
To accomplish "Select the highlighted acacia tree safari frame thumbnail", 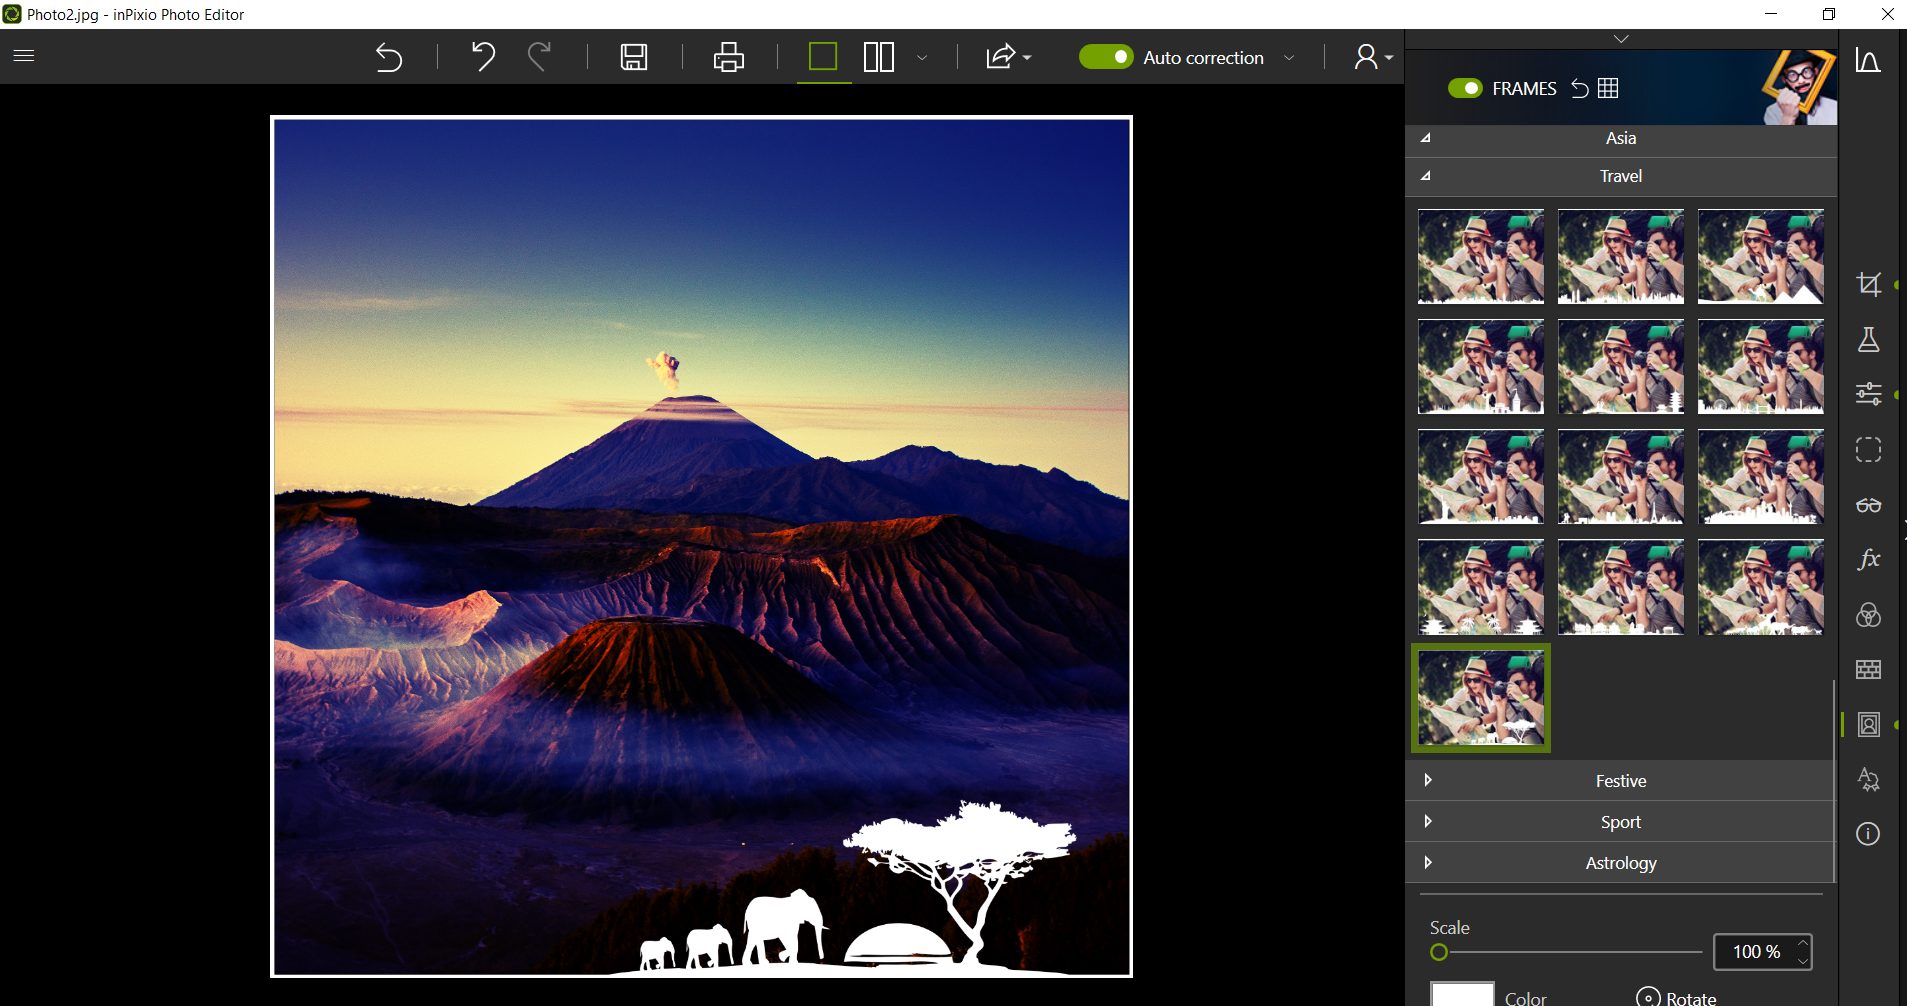I will (x=1481, y=698).
